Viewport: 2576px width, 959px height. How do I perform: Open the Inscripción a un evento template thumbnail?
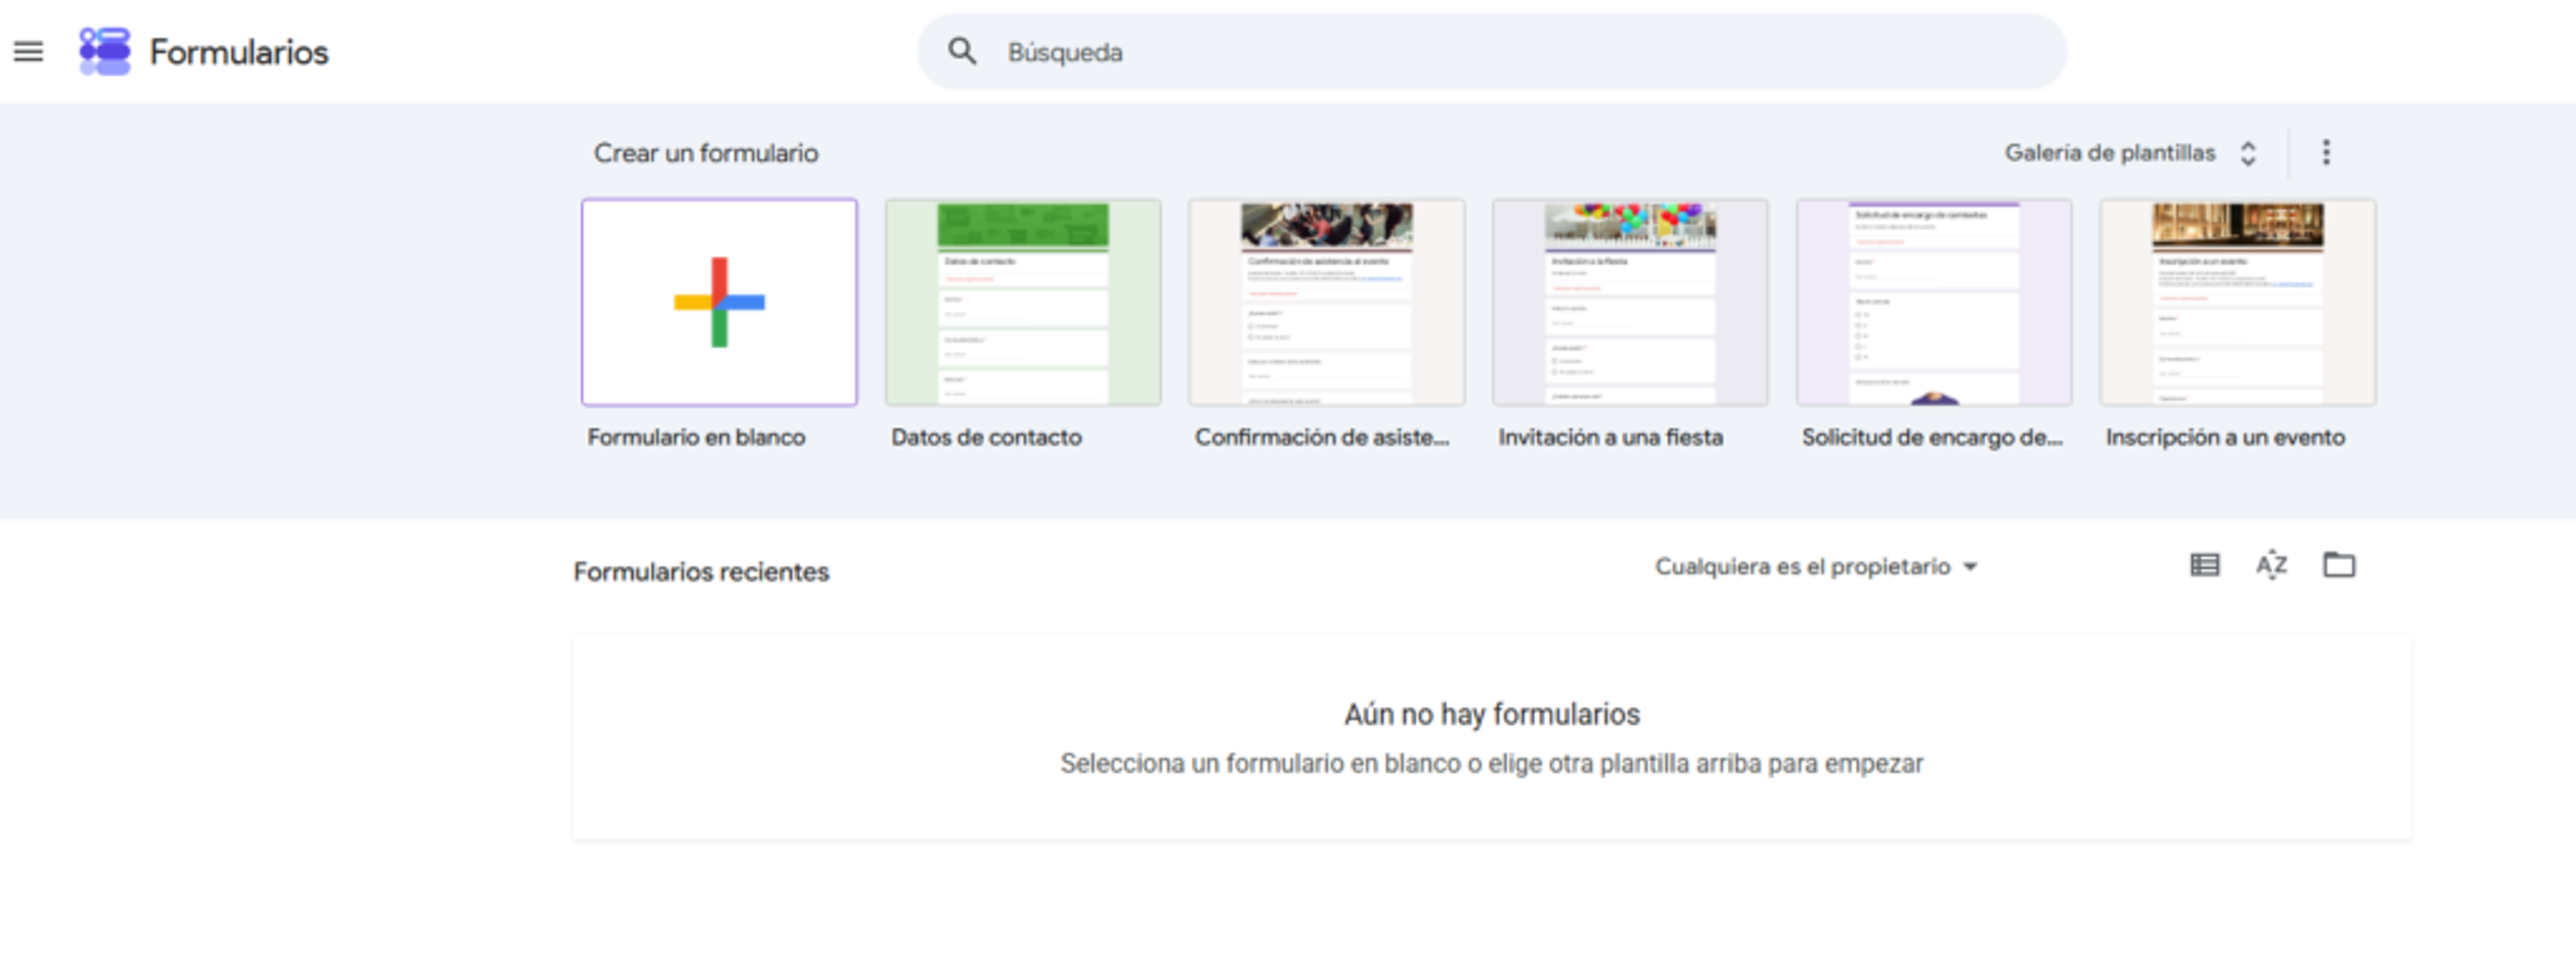pos(2237,302)
